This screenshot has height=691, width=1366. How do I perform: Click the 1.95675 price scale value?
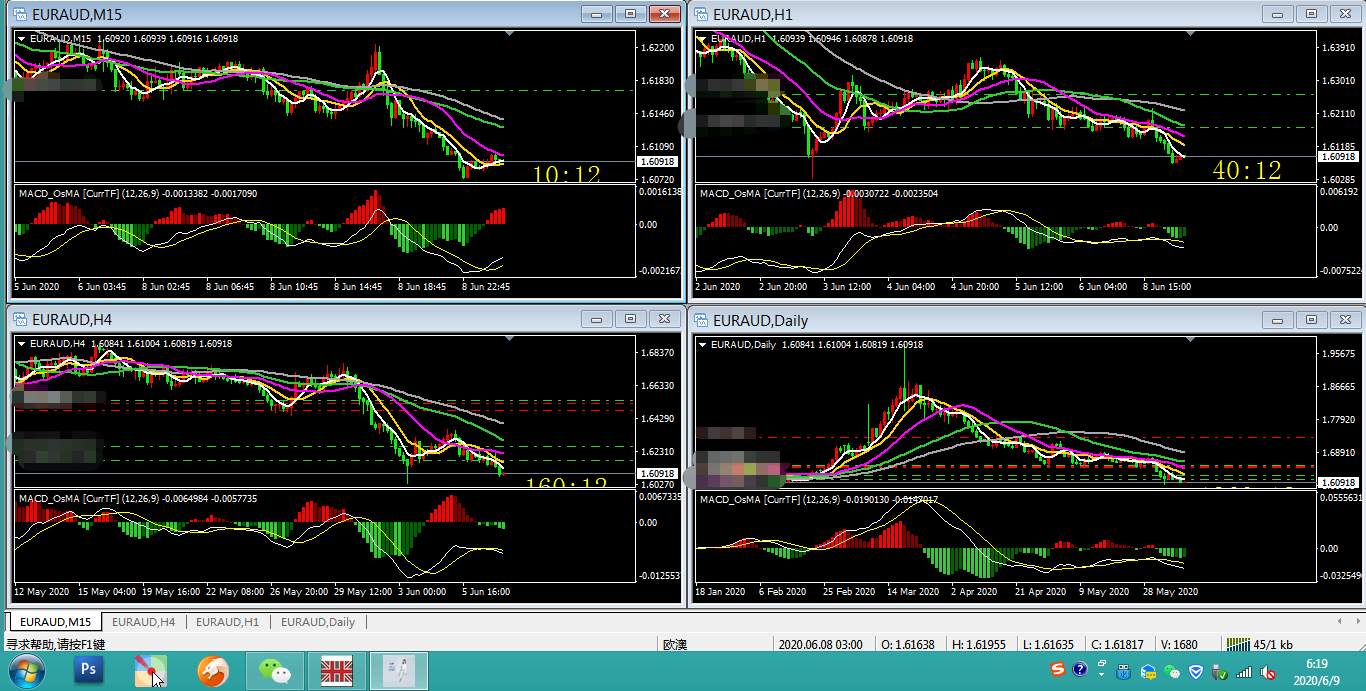pos(1338,353)
